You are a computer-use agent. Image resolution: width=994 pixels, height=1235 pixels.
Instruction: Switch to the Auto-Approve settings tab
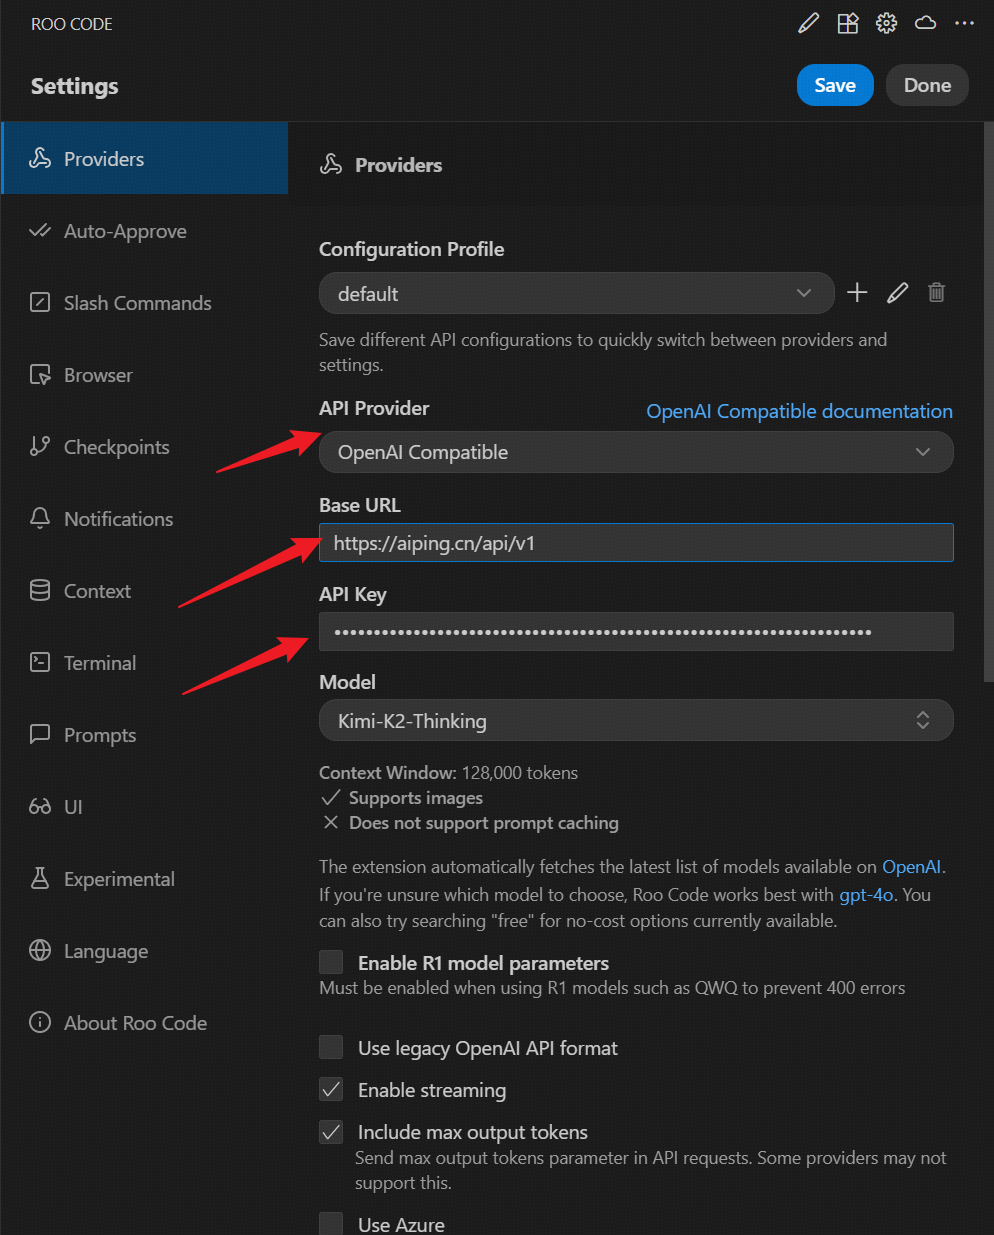(x=125, y=231)
